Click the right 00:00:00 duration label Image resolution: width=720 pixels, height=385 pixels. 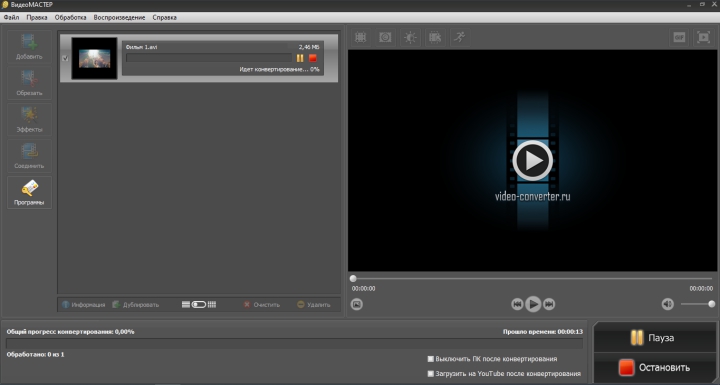701,289
